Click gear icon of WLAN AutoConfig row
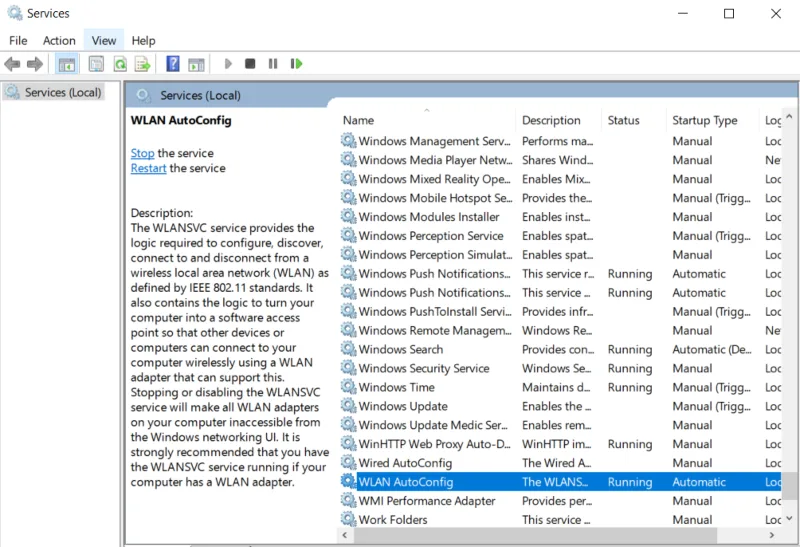 [348, 481]
